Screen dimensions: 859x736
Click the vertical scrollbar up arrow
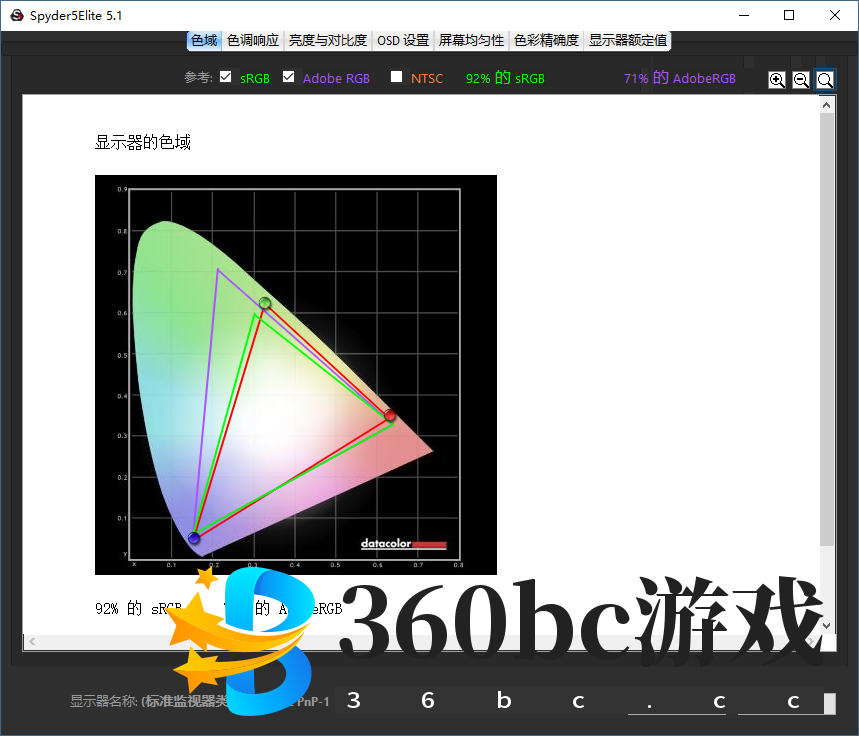[x=826, y=105]
